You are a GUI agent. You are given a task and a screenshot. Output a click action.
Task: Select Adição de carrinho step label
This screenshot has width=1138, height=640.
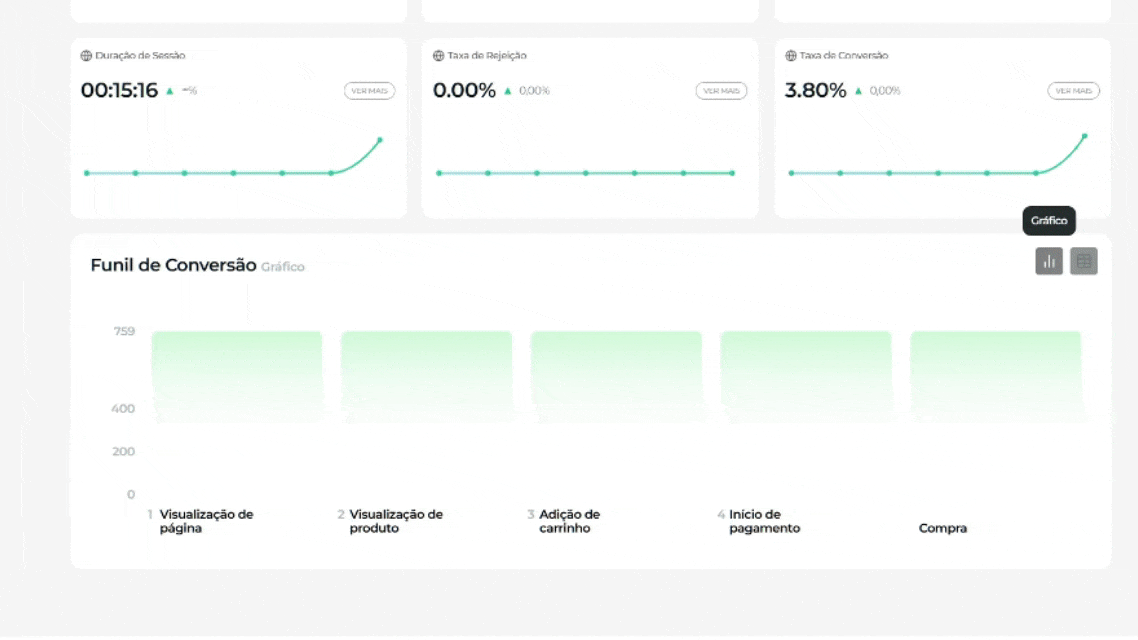tap(570, 521)
